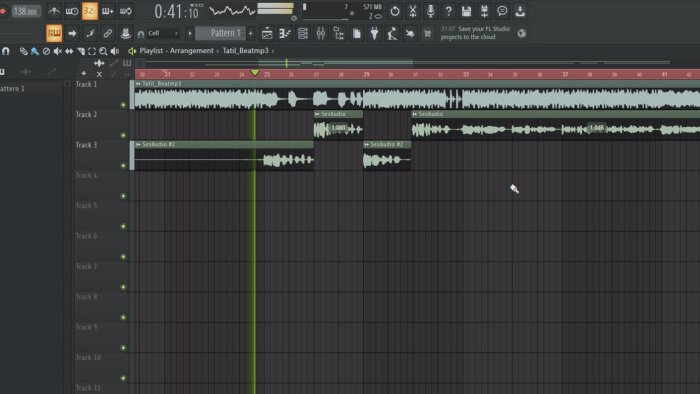Click the master volume peak meter
Screen dimensions: 700x394
[x=275, y=9]
